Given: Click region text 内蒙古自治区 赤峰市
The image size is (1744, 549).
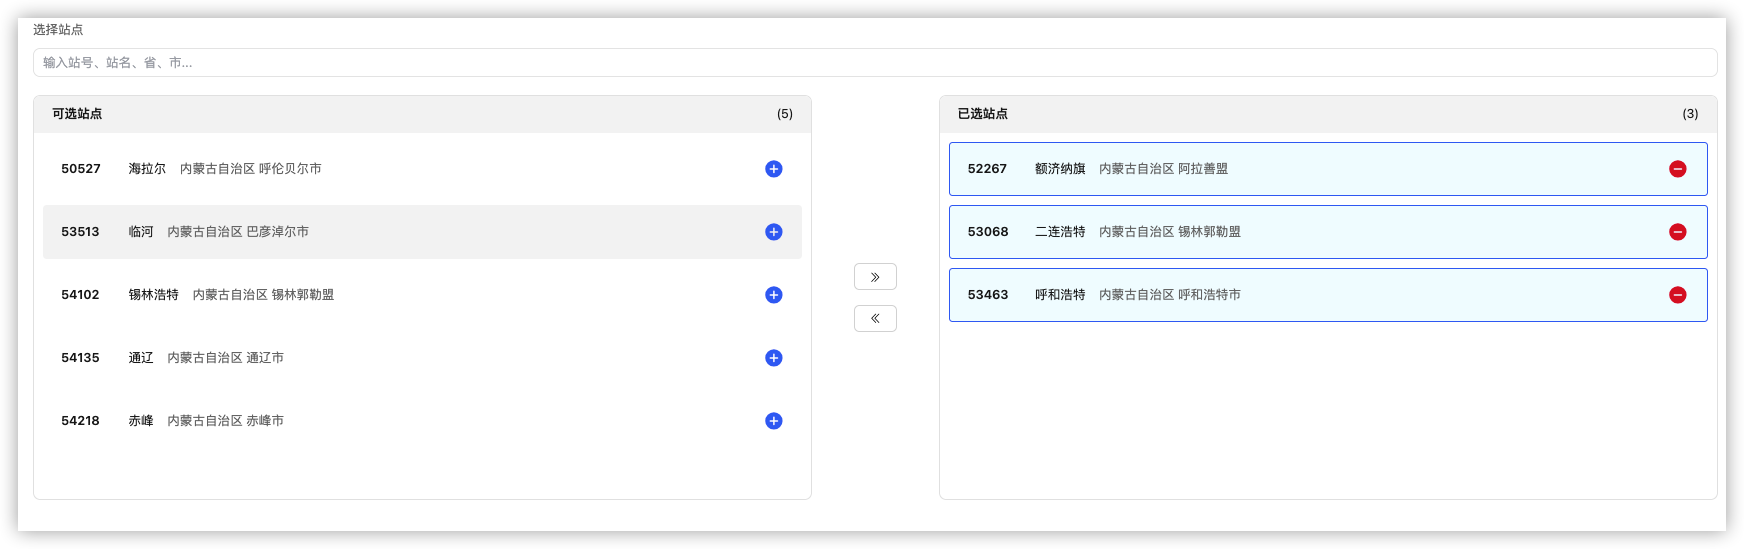Looking at the screenshot, I should pyautogui.click(x=225, y=421).
